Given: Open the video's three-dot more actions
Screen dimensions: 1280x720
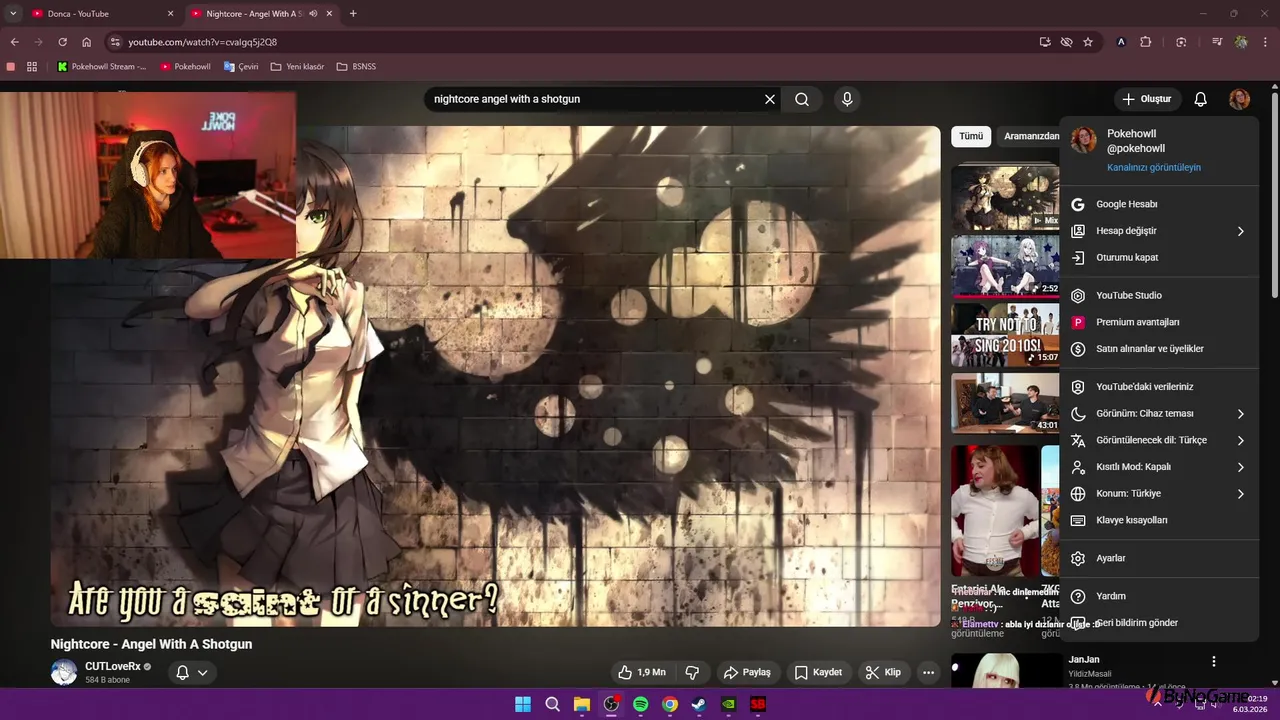Looking at the screenshot, I should tap(928, 672).
